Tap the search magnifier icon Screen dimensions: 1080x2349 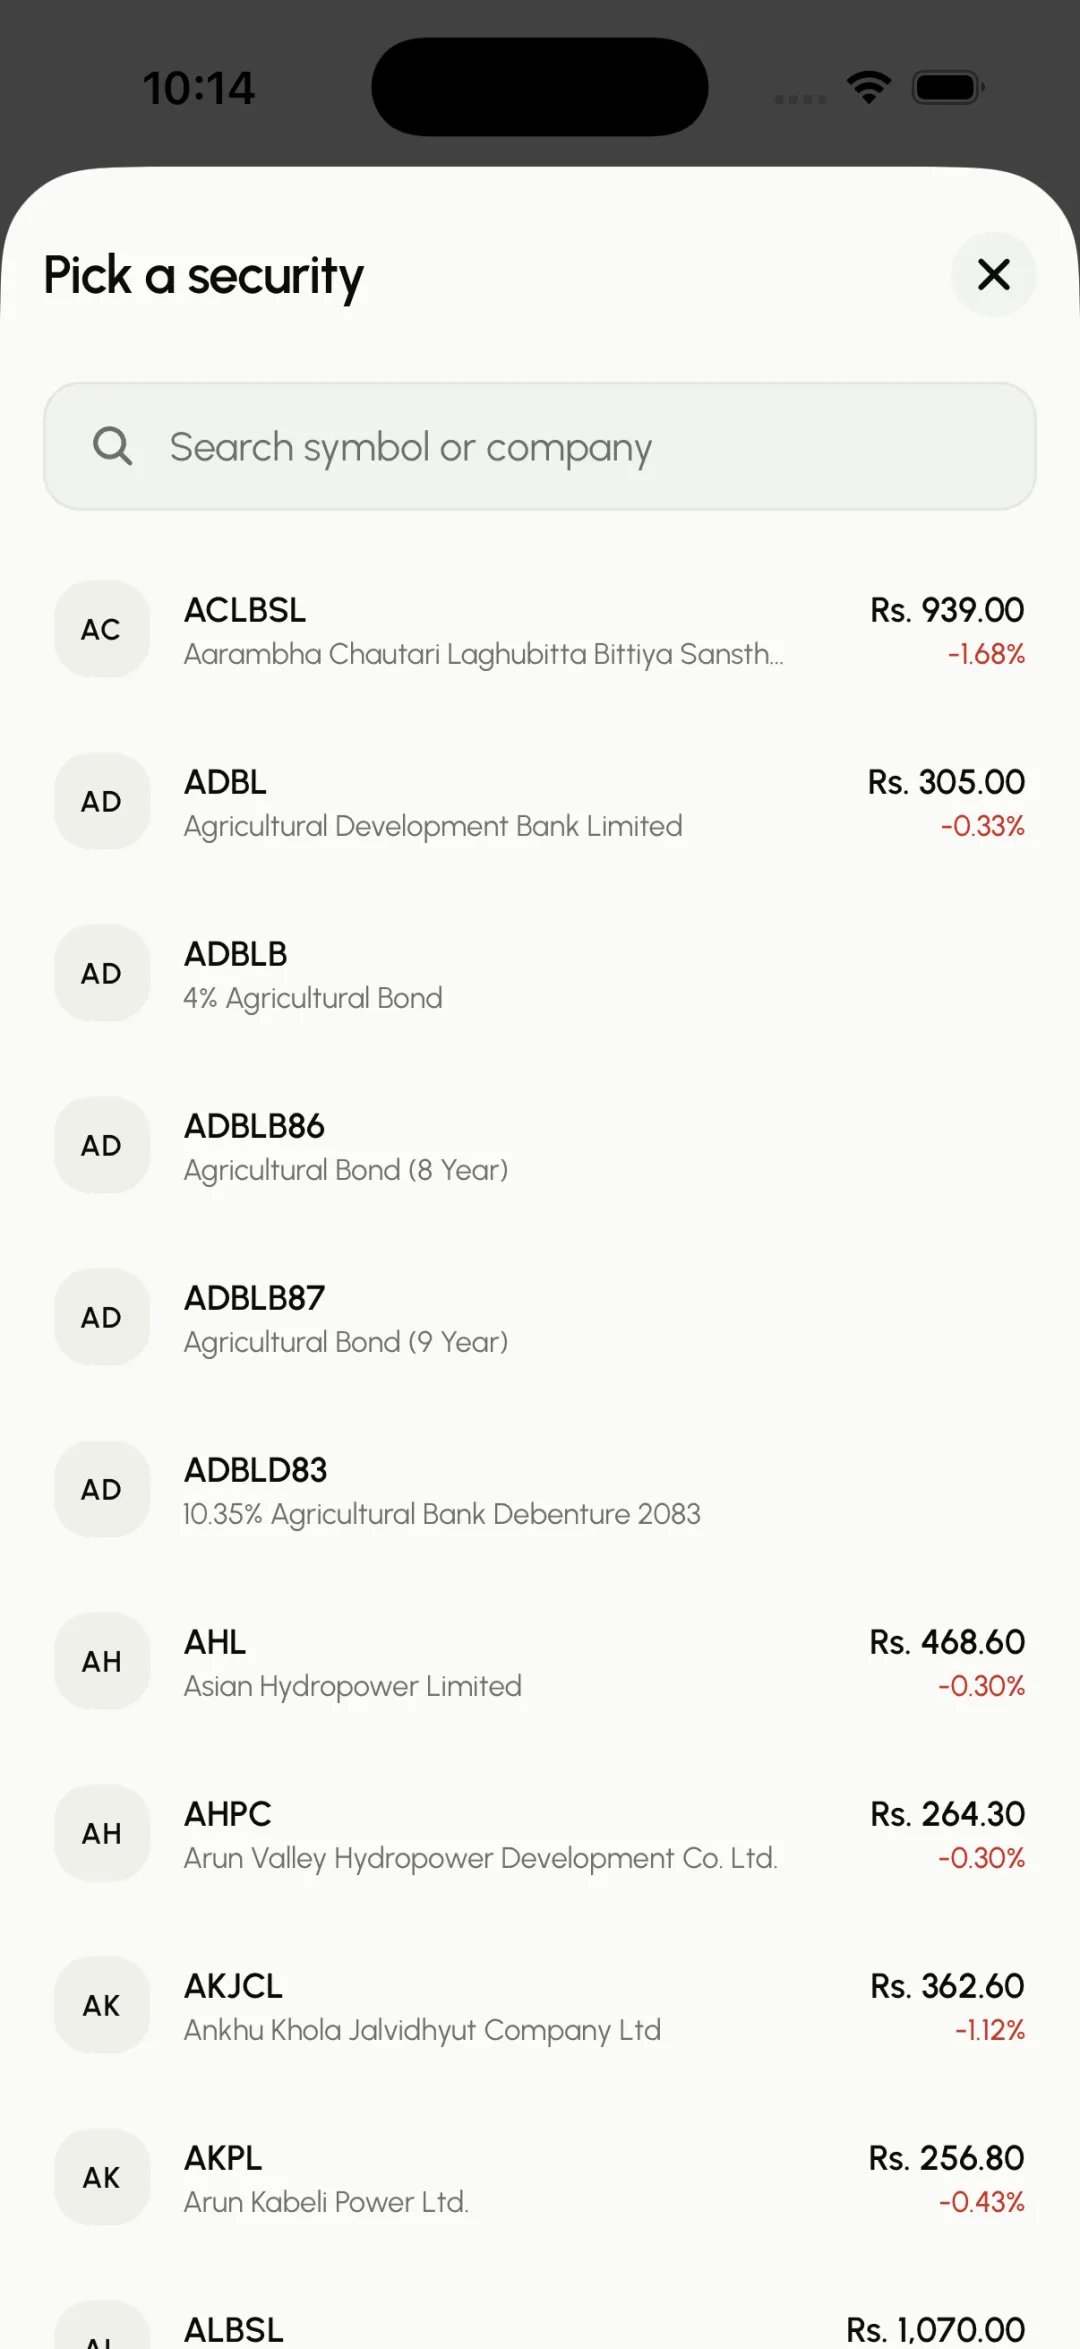click(x=112, y=446)
